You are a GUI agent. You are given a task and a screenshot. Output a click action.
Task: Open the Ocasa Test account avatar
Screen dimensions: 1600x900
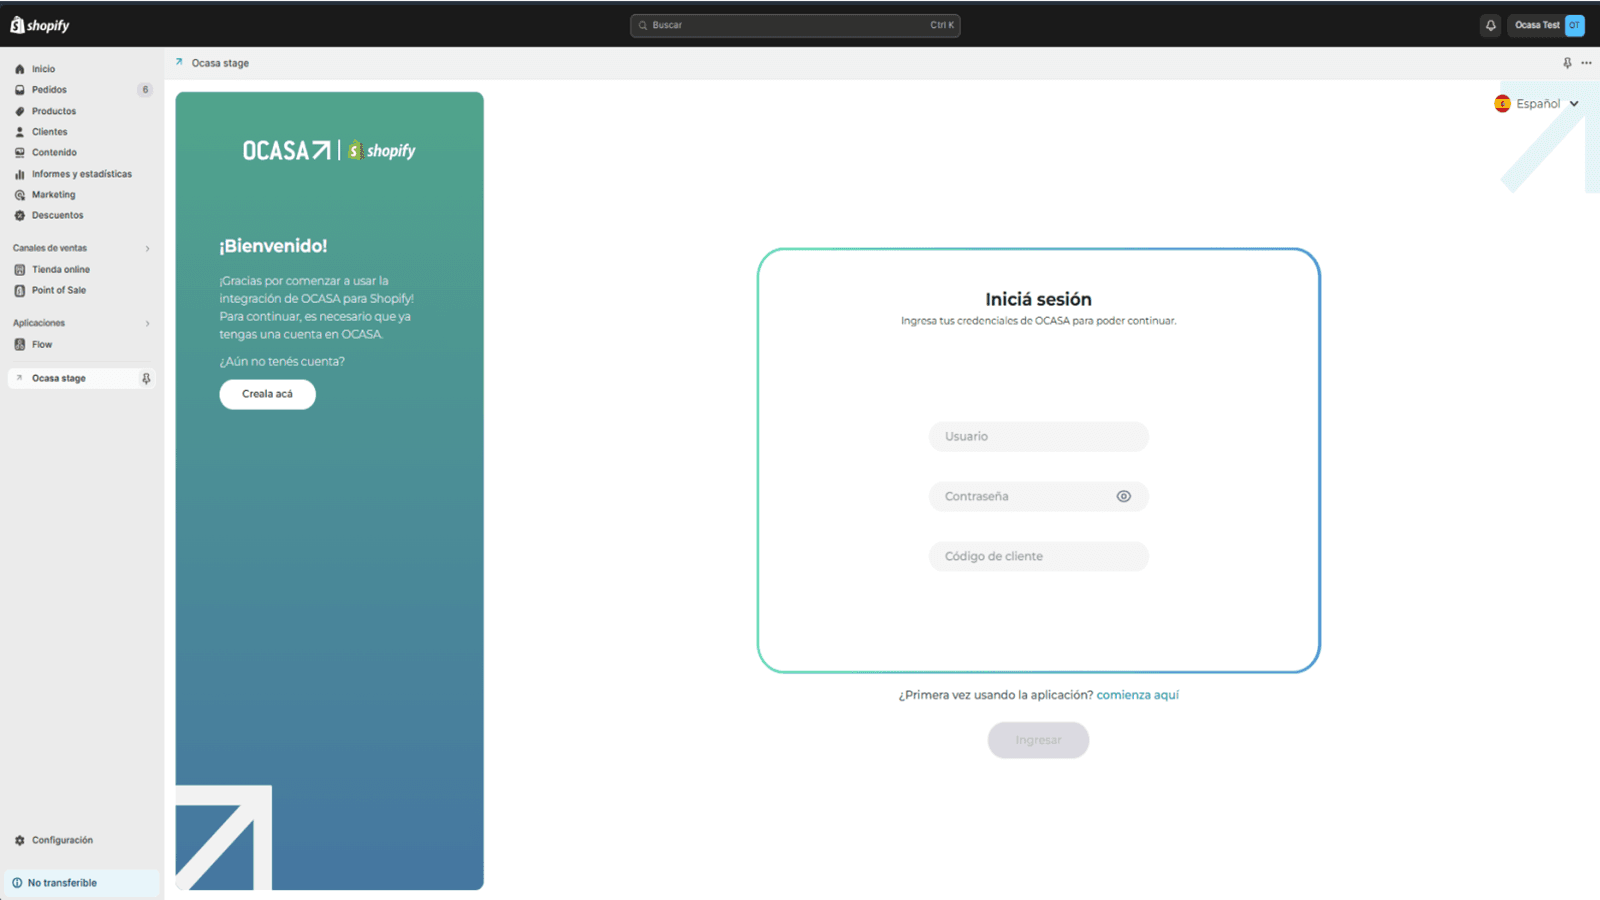click(x=1574, y=25)
